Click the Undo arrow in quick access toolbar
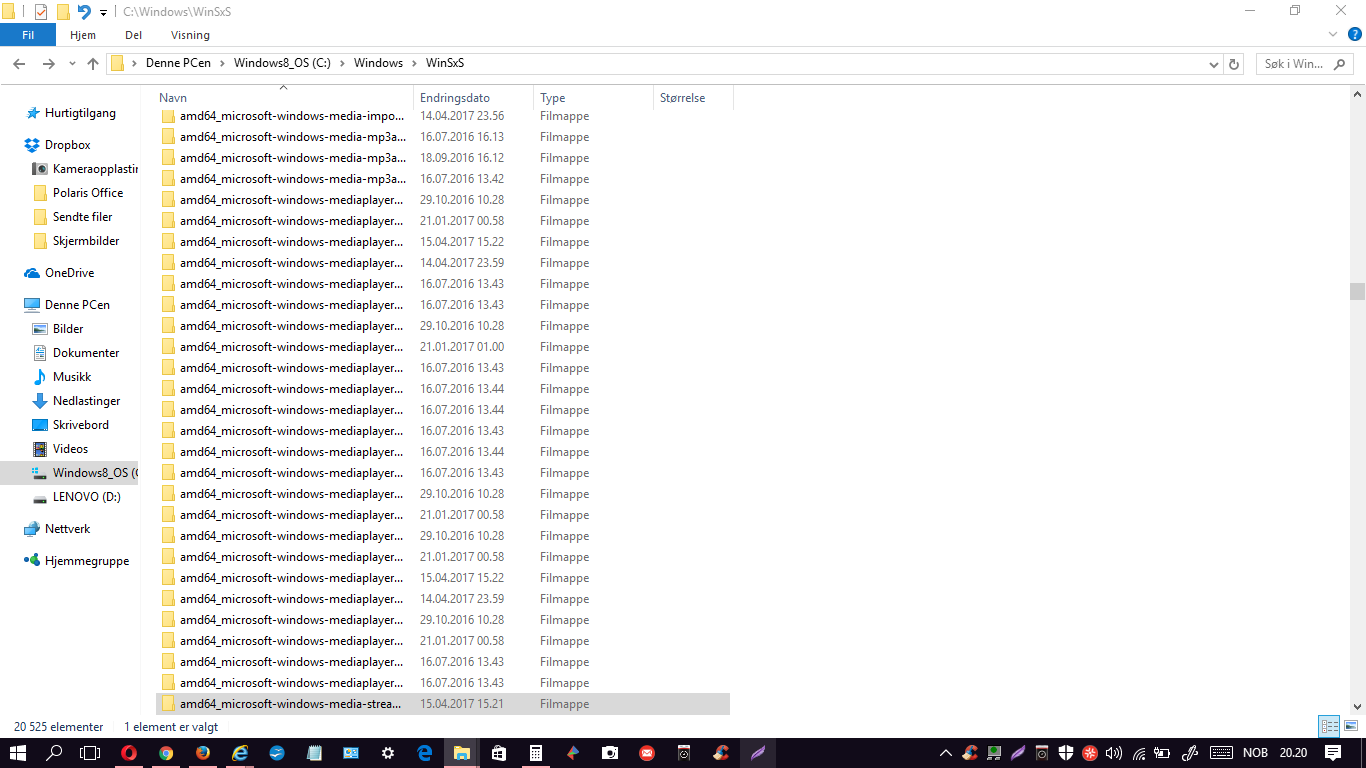The width and height of the screenshot is (1366, 768). click(x=84, y=12)
